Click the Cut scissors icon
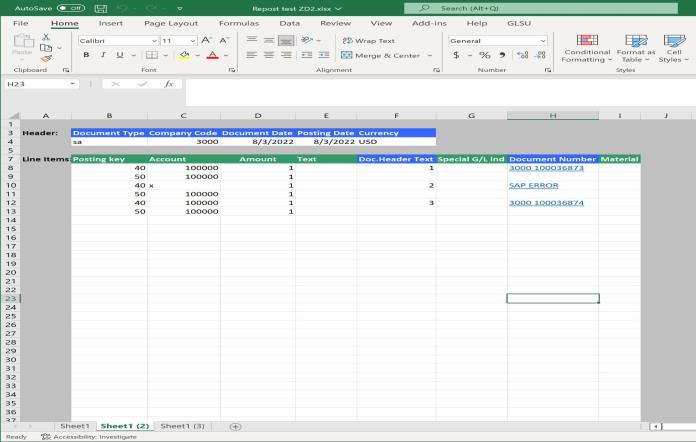Image resolution: width=696 pixels, height=442 pixels. [46, 37]
